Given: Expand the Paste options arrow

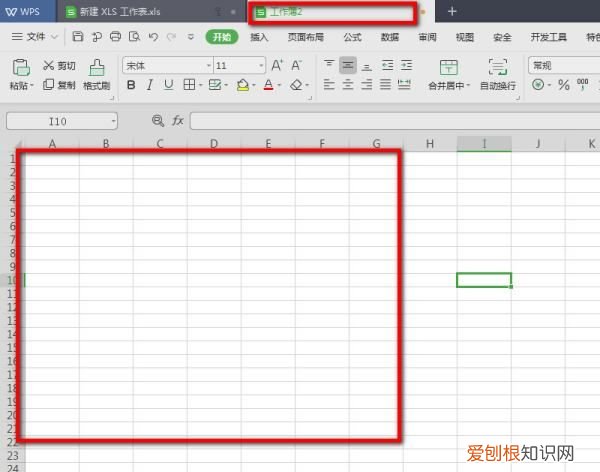Looking at the screenshot, I should [x=31, y=85].
